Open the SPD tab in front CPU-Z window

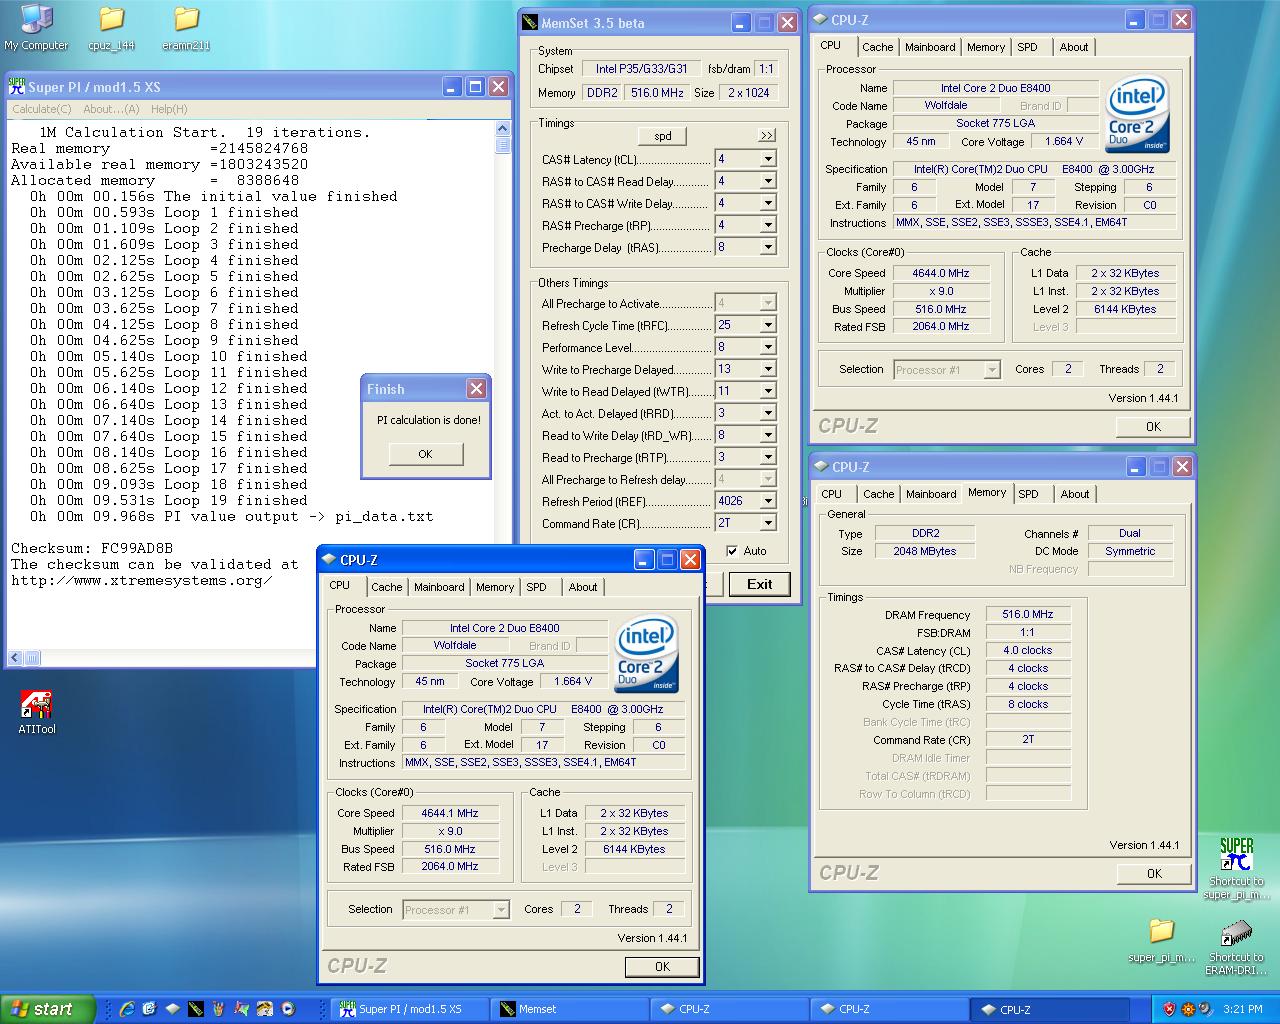[x=537, y=587]
